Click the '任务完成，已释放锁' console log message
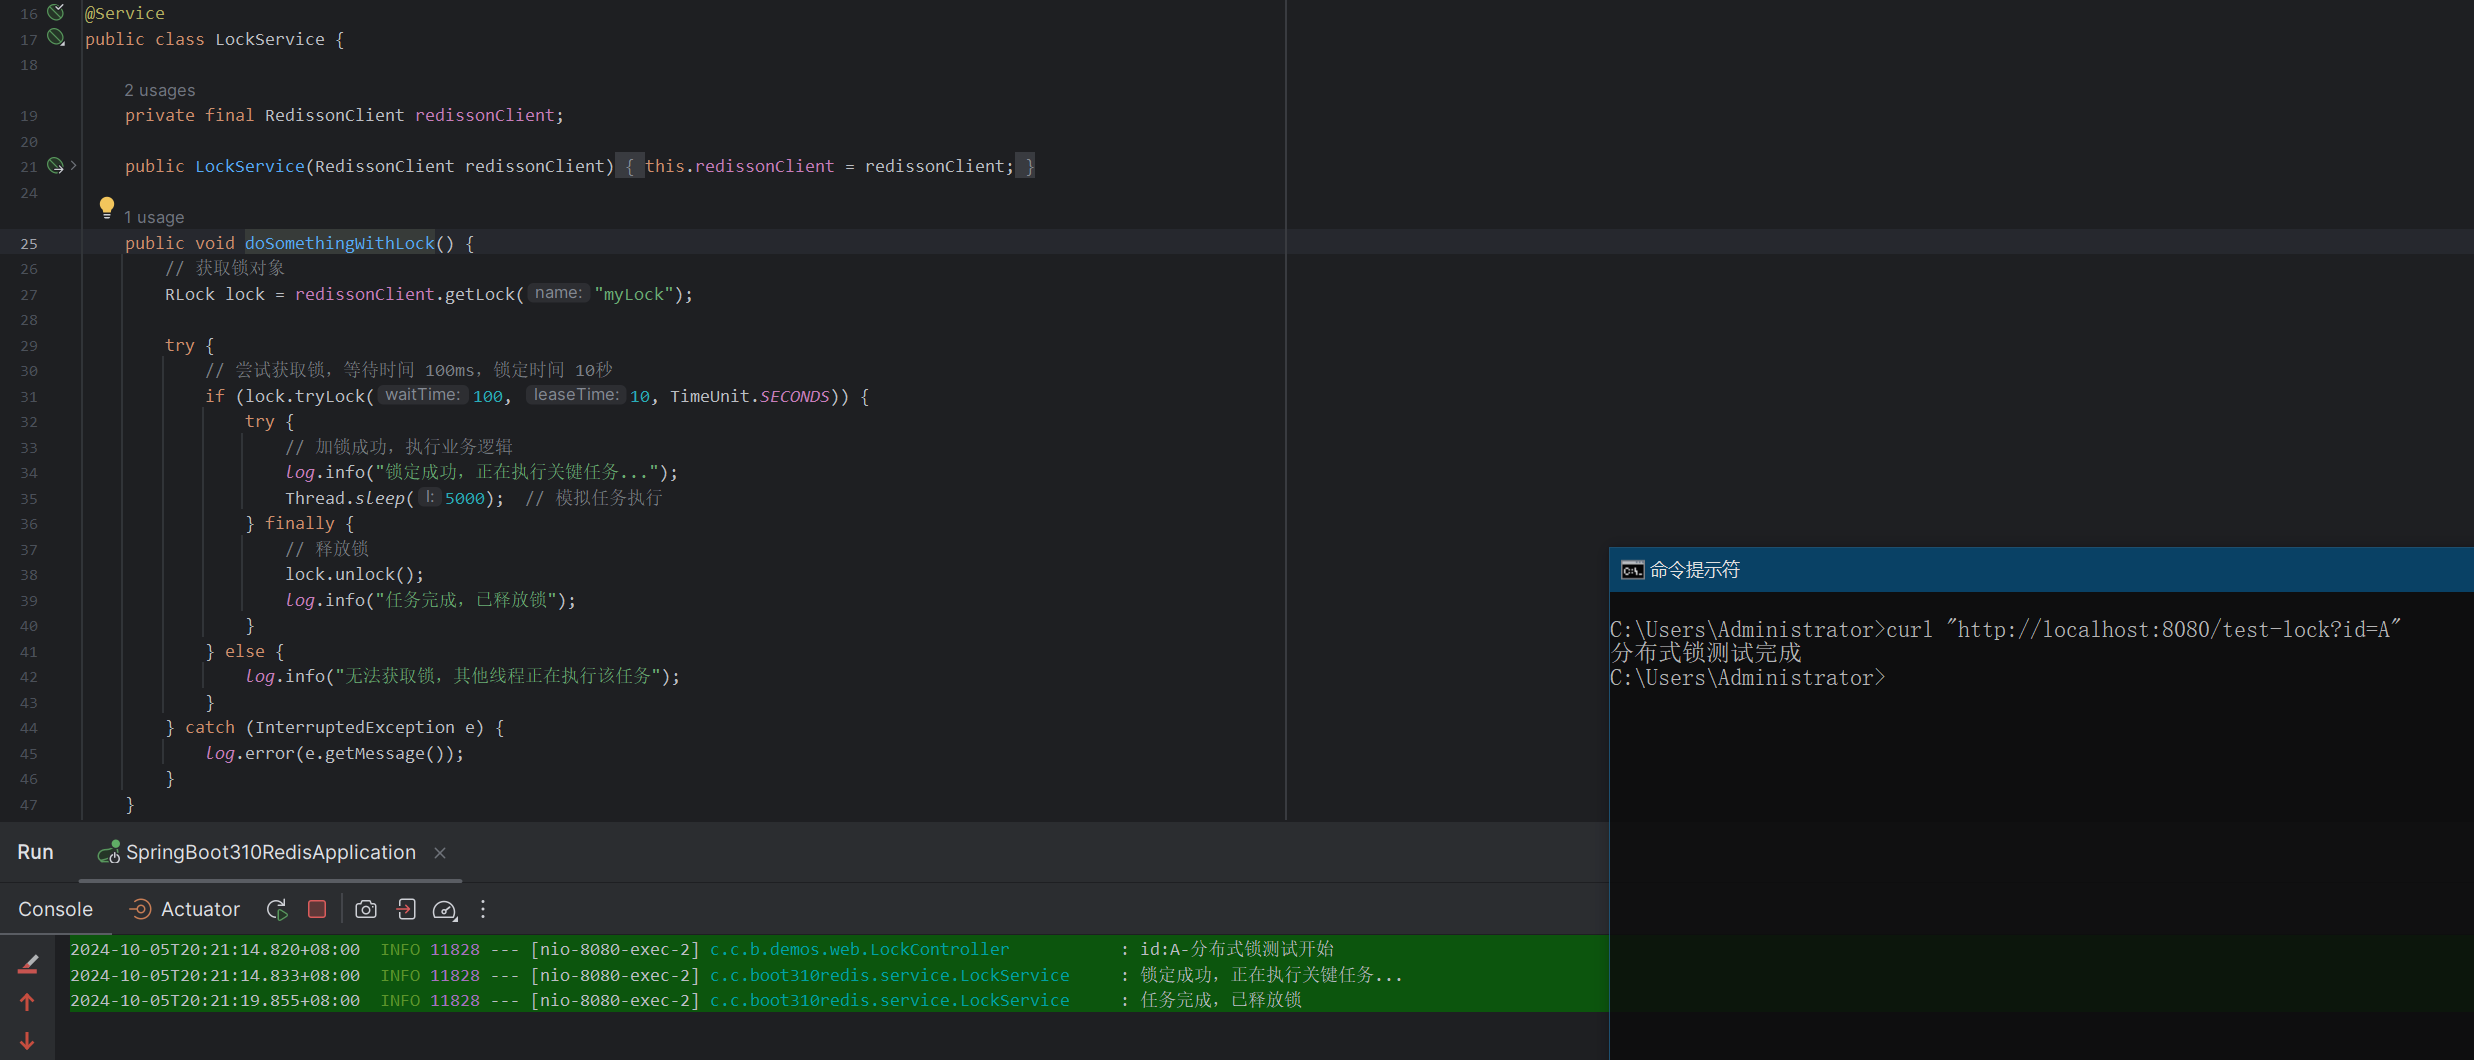Viewport: 2474px width, 1060px height. pyautogui.click(x=1221, y=1000)
